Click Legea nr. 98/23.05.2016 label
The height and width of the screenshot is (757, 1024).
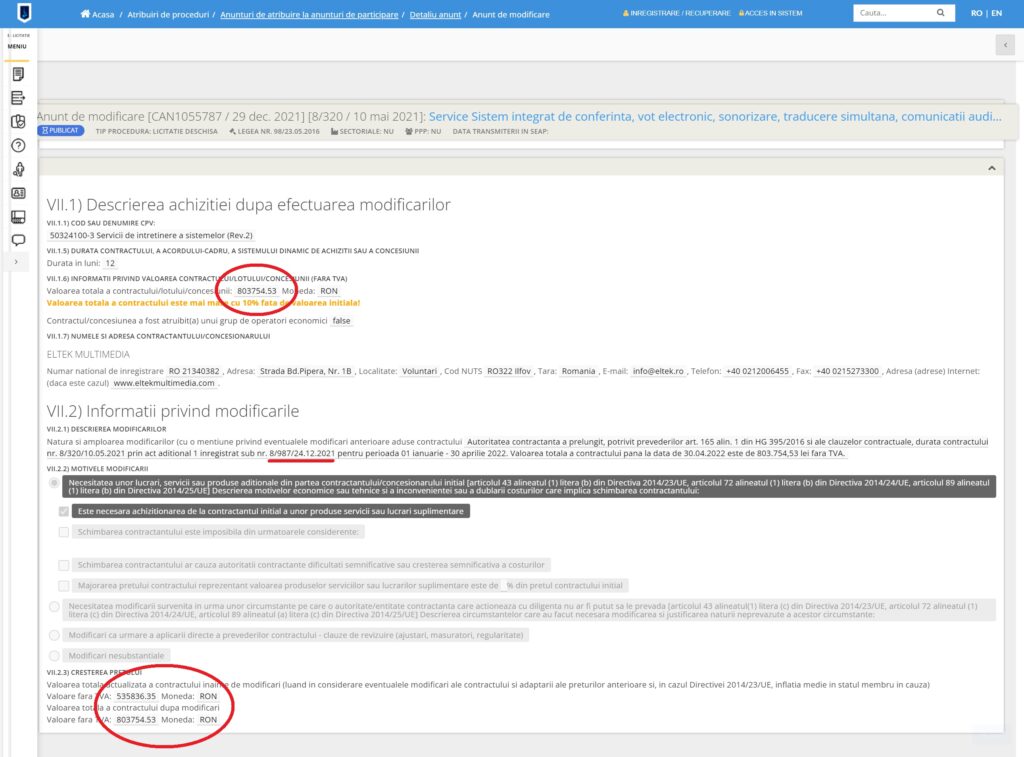[274, 131]
